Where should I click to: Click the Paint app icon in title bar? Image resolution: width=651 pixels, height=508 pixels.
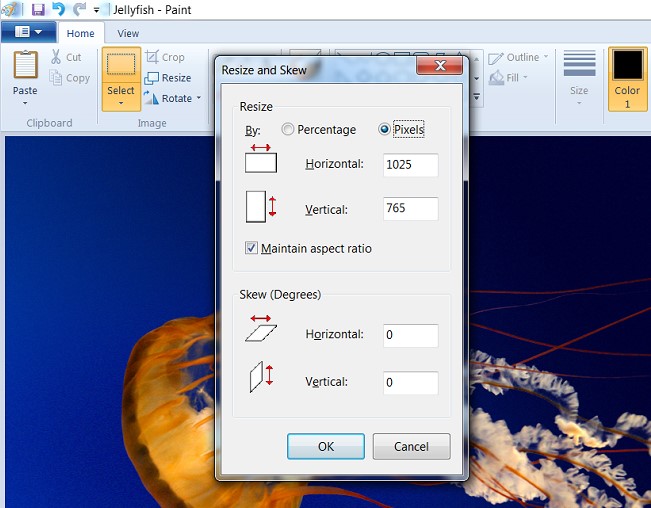point(9,9)
